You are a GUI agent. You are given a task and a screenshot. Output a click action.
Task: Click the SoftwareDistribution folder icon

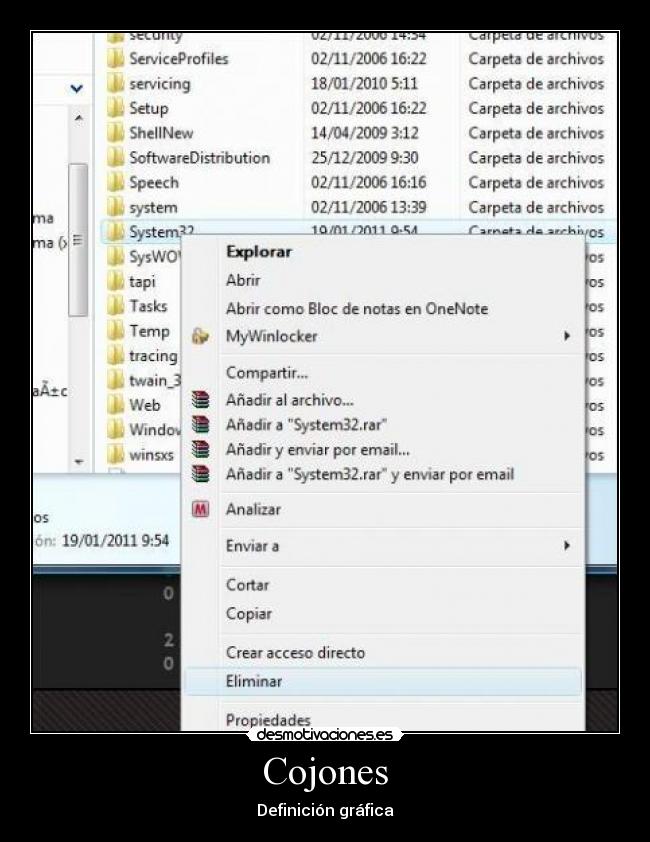[x=115, y=157]
